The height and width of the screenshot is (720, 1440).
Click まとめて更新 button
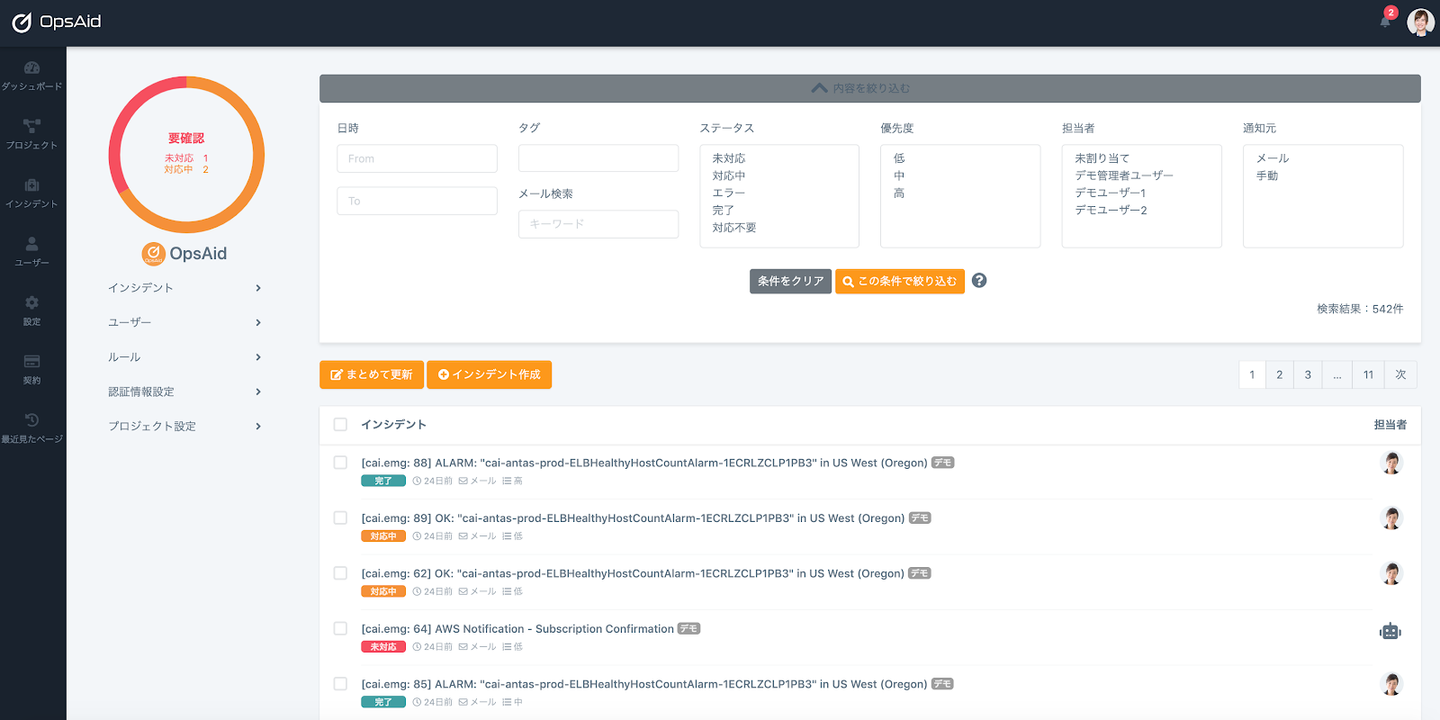372,375
